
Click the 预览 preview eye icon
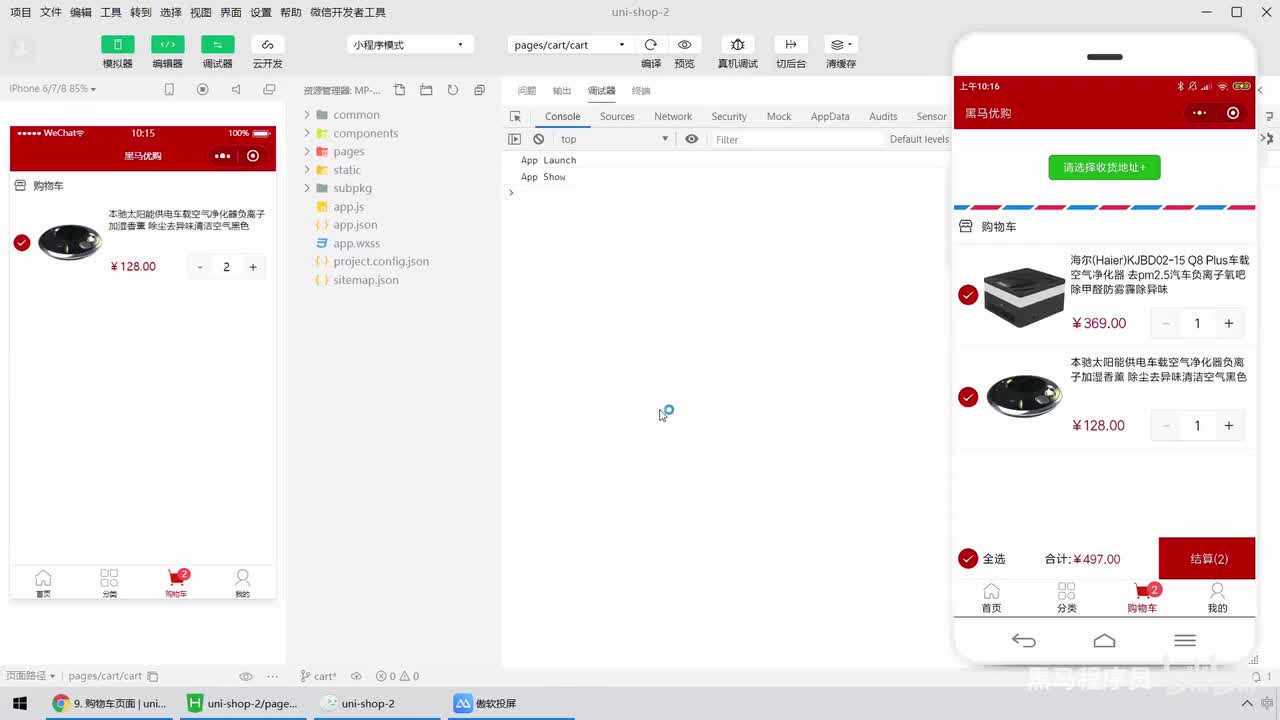[x=685, y=45]
